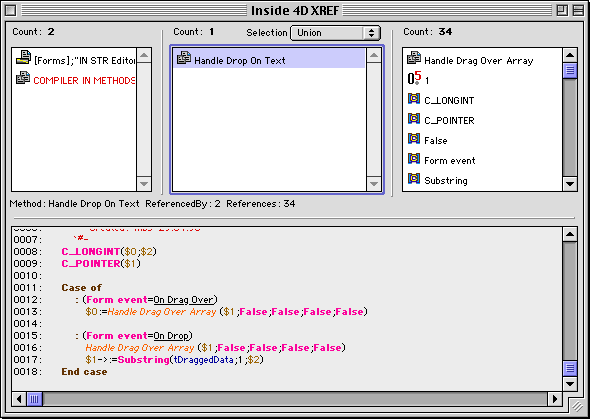
Task: Open the Selection Union dropdown
Action: click(x=335, y=33)
